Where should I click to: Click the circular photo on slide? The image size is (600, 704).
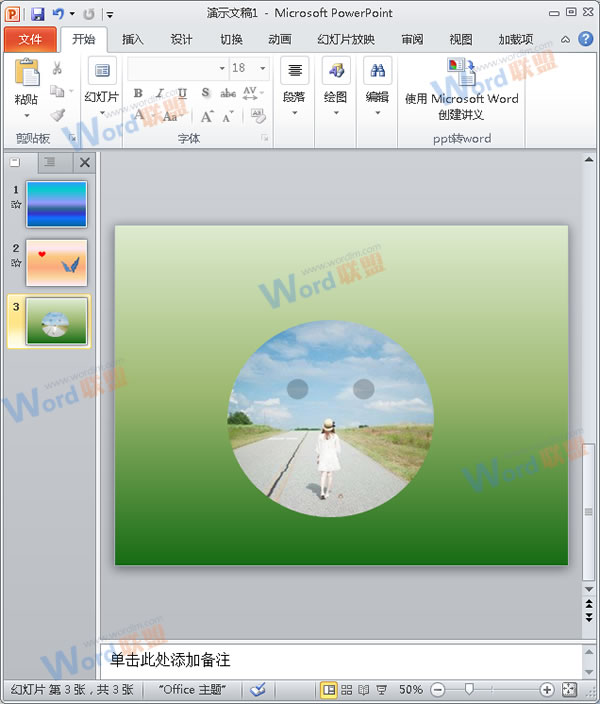[x=331, y=418]
